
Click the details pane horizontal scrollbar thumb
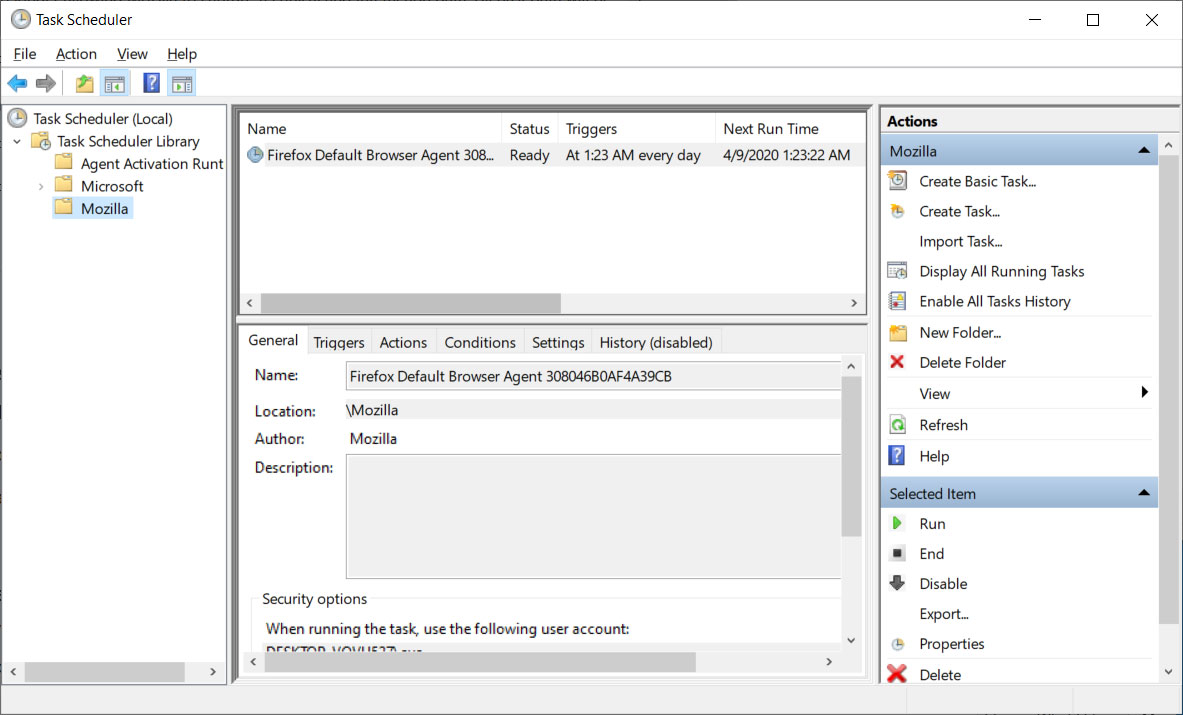tap(480, 662)
